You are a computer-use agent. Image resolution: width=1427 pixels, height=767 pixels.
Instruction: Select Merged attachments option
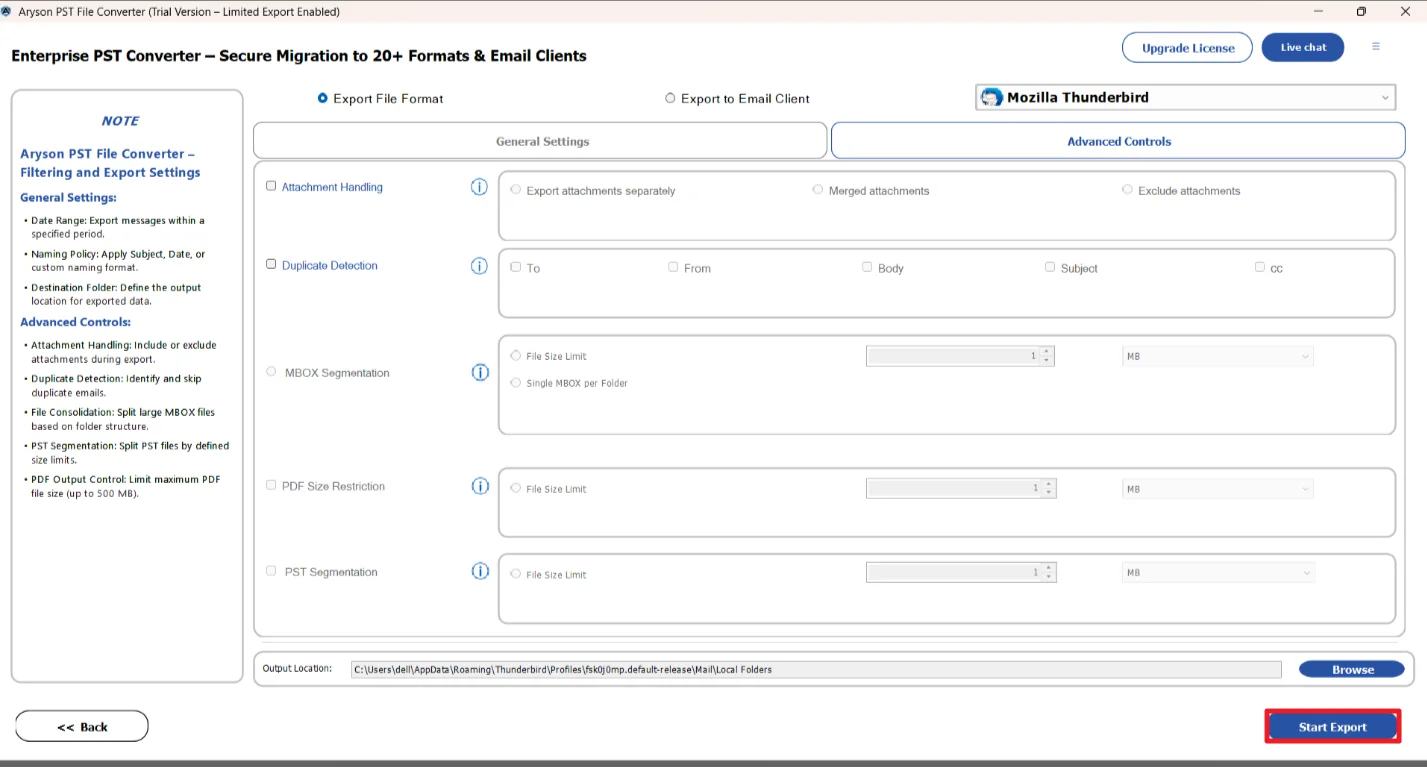(818, 189)
